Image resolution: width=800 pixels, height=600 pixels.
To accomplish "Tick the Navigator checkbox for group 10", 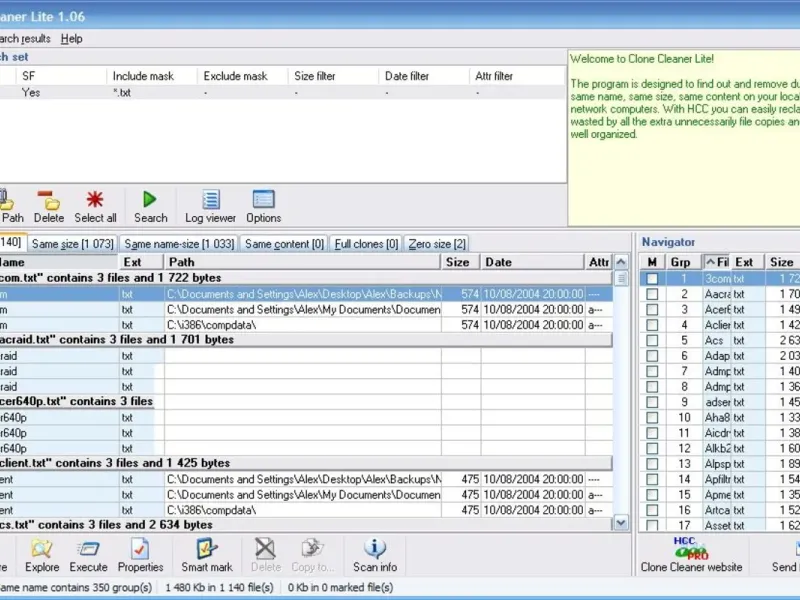I will pyautogui.click(x=652, y=417).
